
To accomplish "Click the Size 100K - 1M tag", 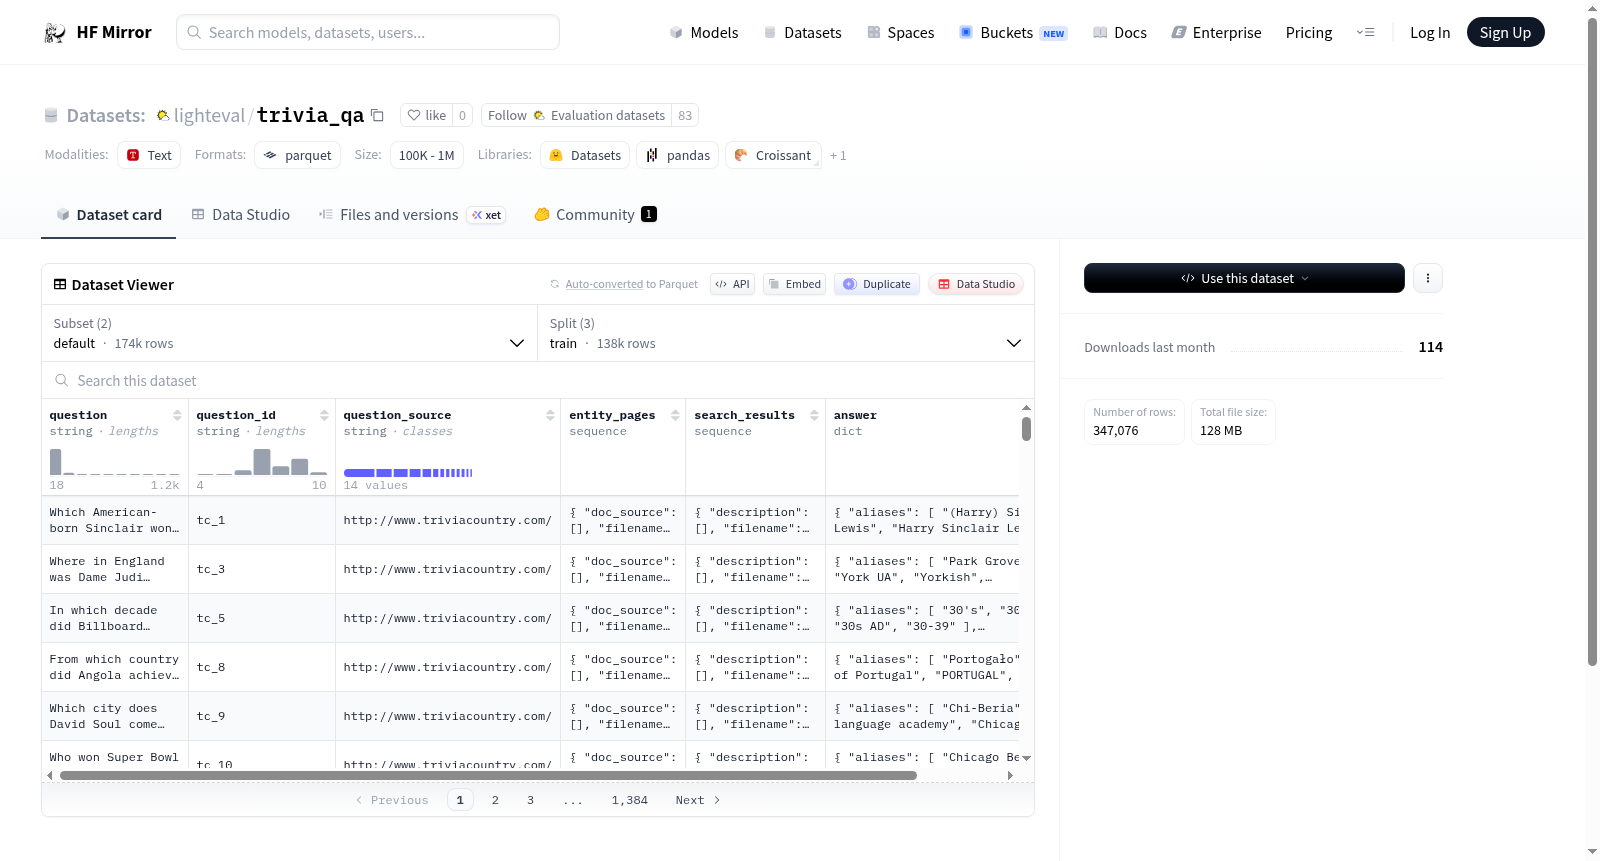I will tap(426, 155).
